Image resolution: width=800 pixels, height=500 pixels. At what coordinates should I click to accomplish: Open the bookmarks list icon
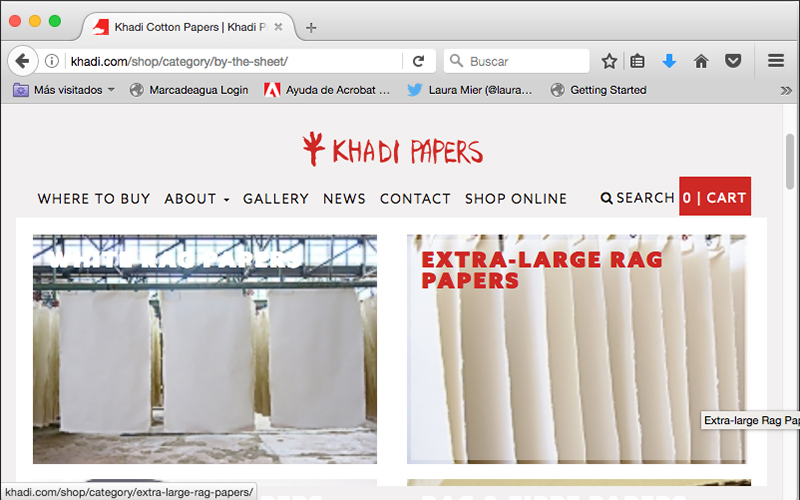pyautogui.click(x=638, y=61)
